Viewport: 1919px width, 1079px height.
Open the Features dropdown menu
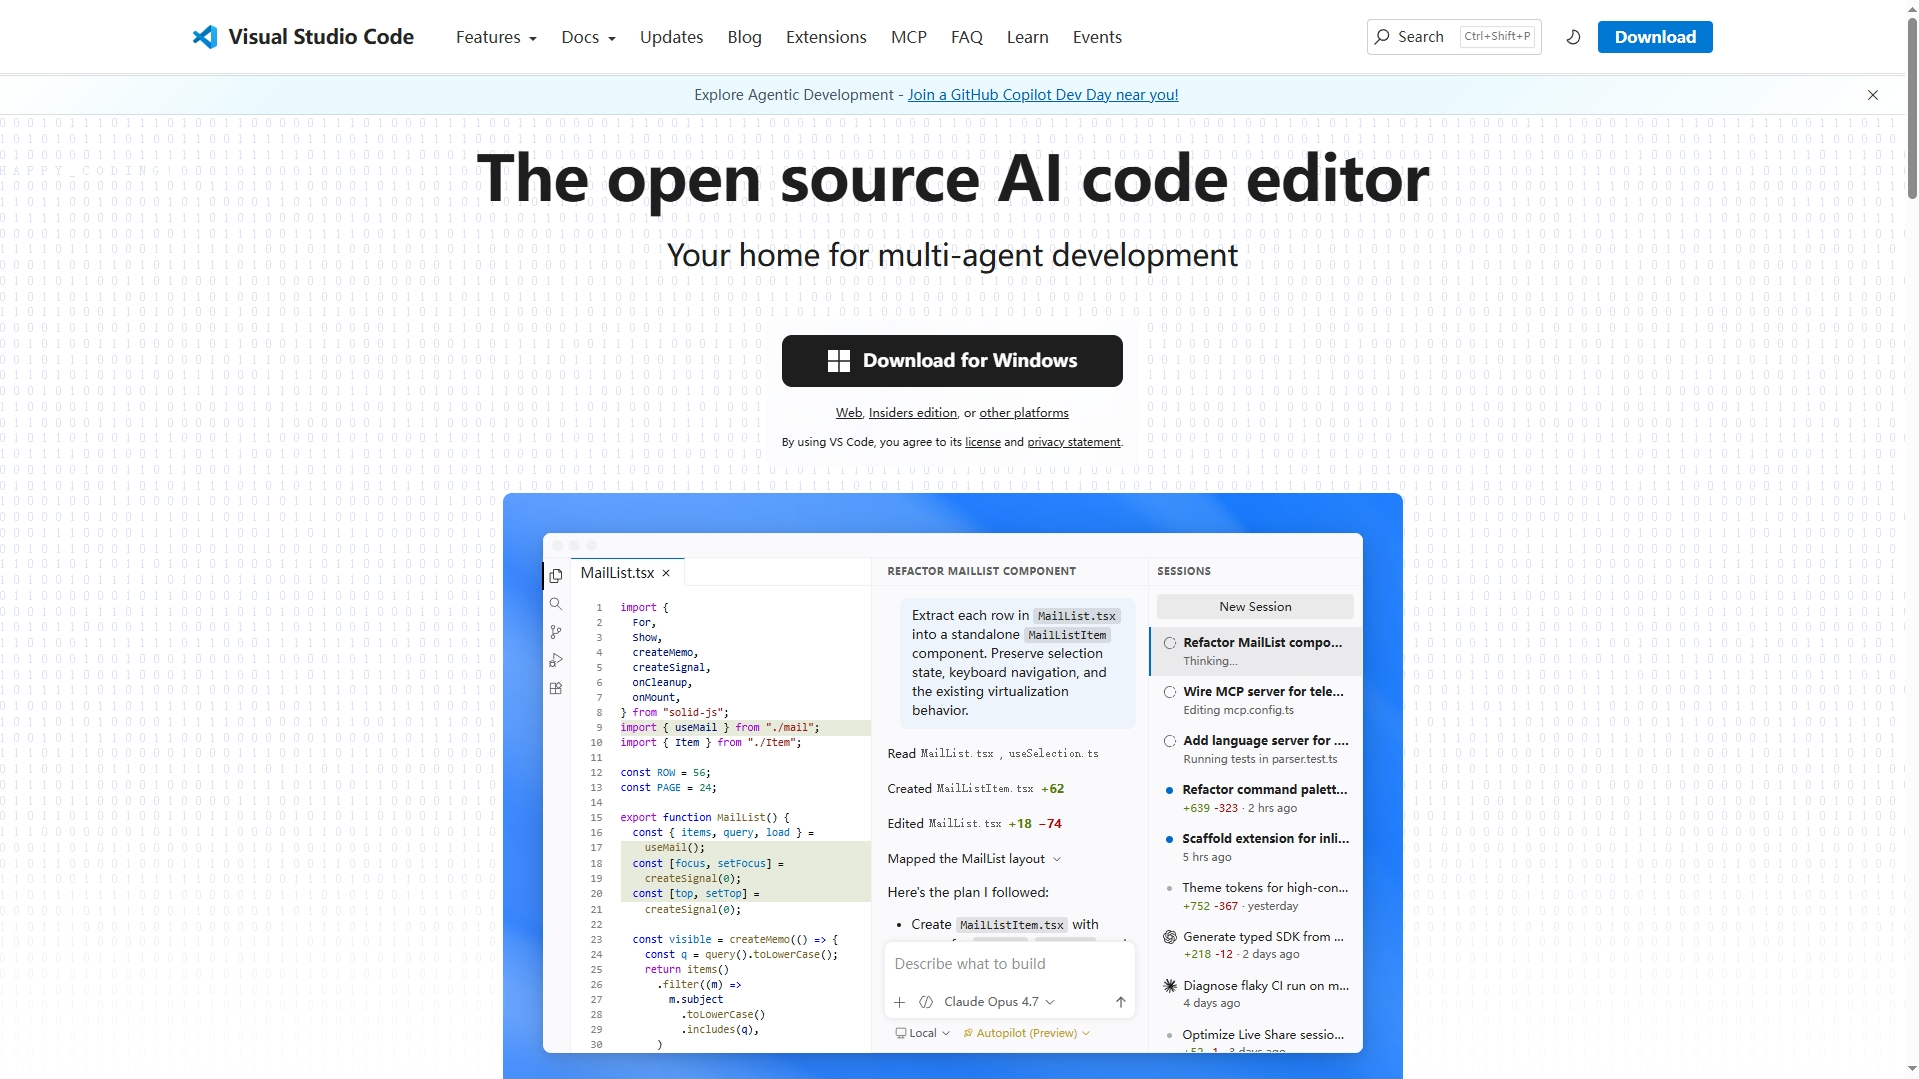(496, 37)
